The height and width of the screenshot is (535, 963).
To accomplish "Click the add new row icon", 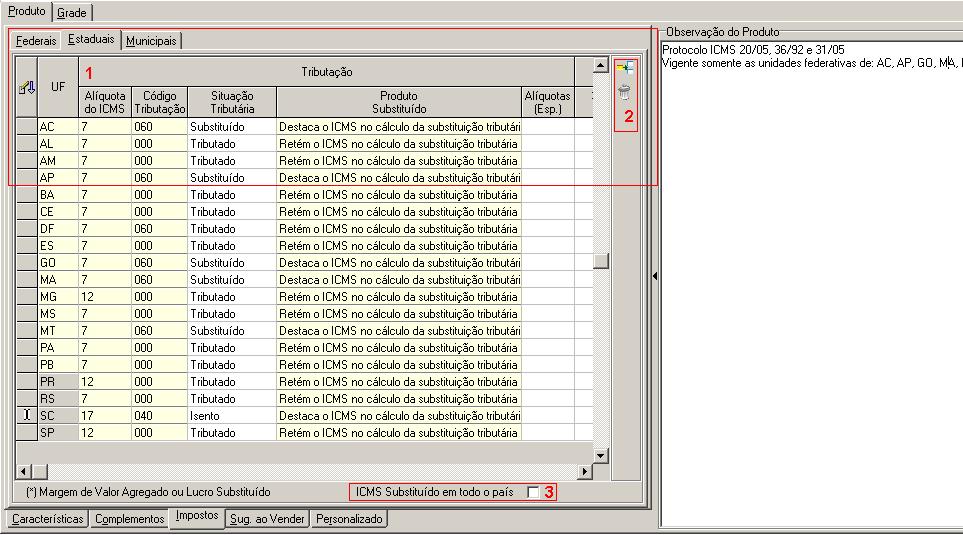I will [625, 67].
